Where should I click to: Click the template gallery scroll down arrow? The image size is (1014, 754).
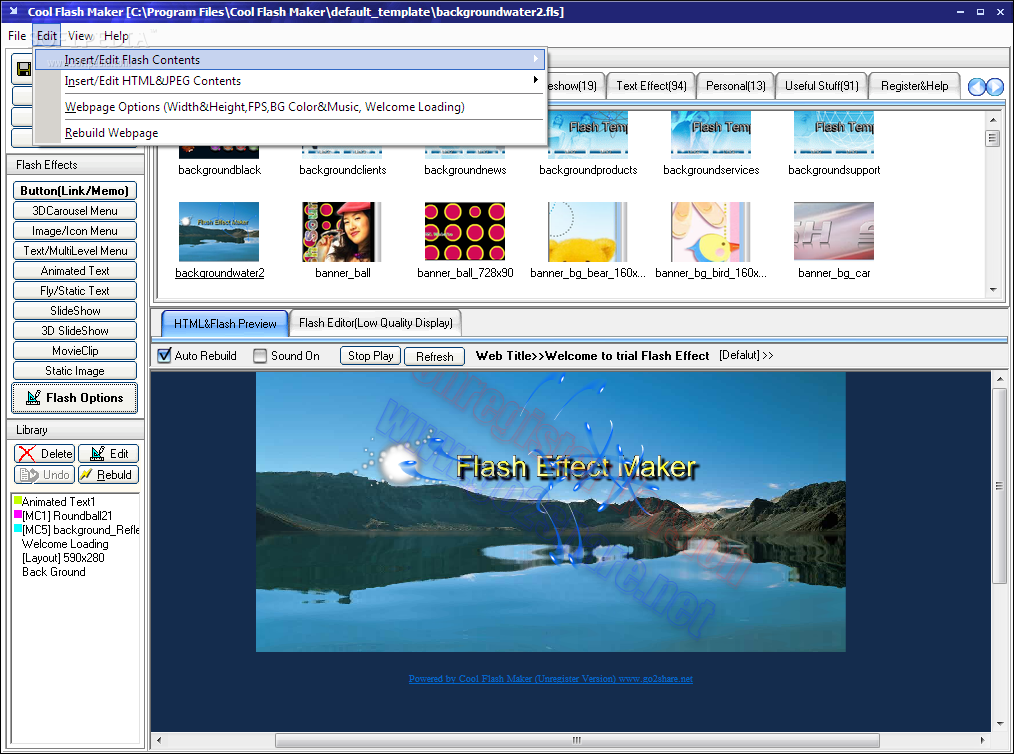tap(993, 290)
